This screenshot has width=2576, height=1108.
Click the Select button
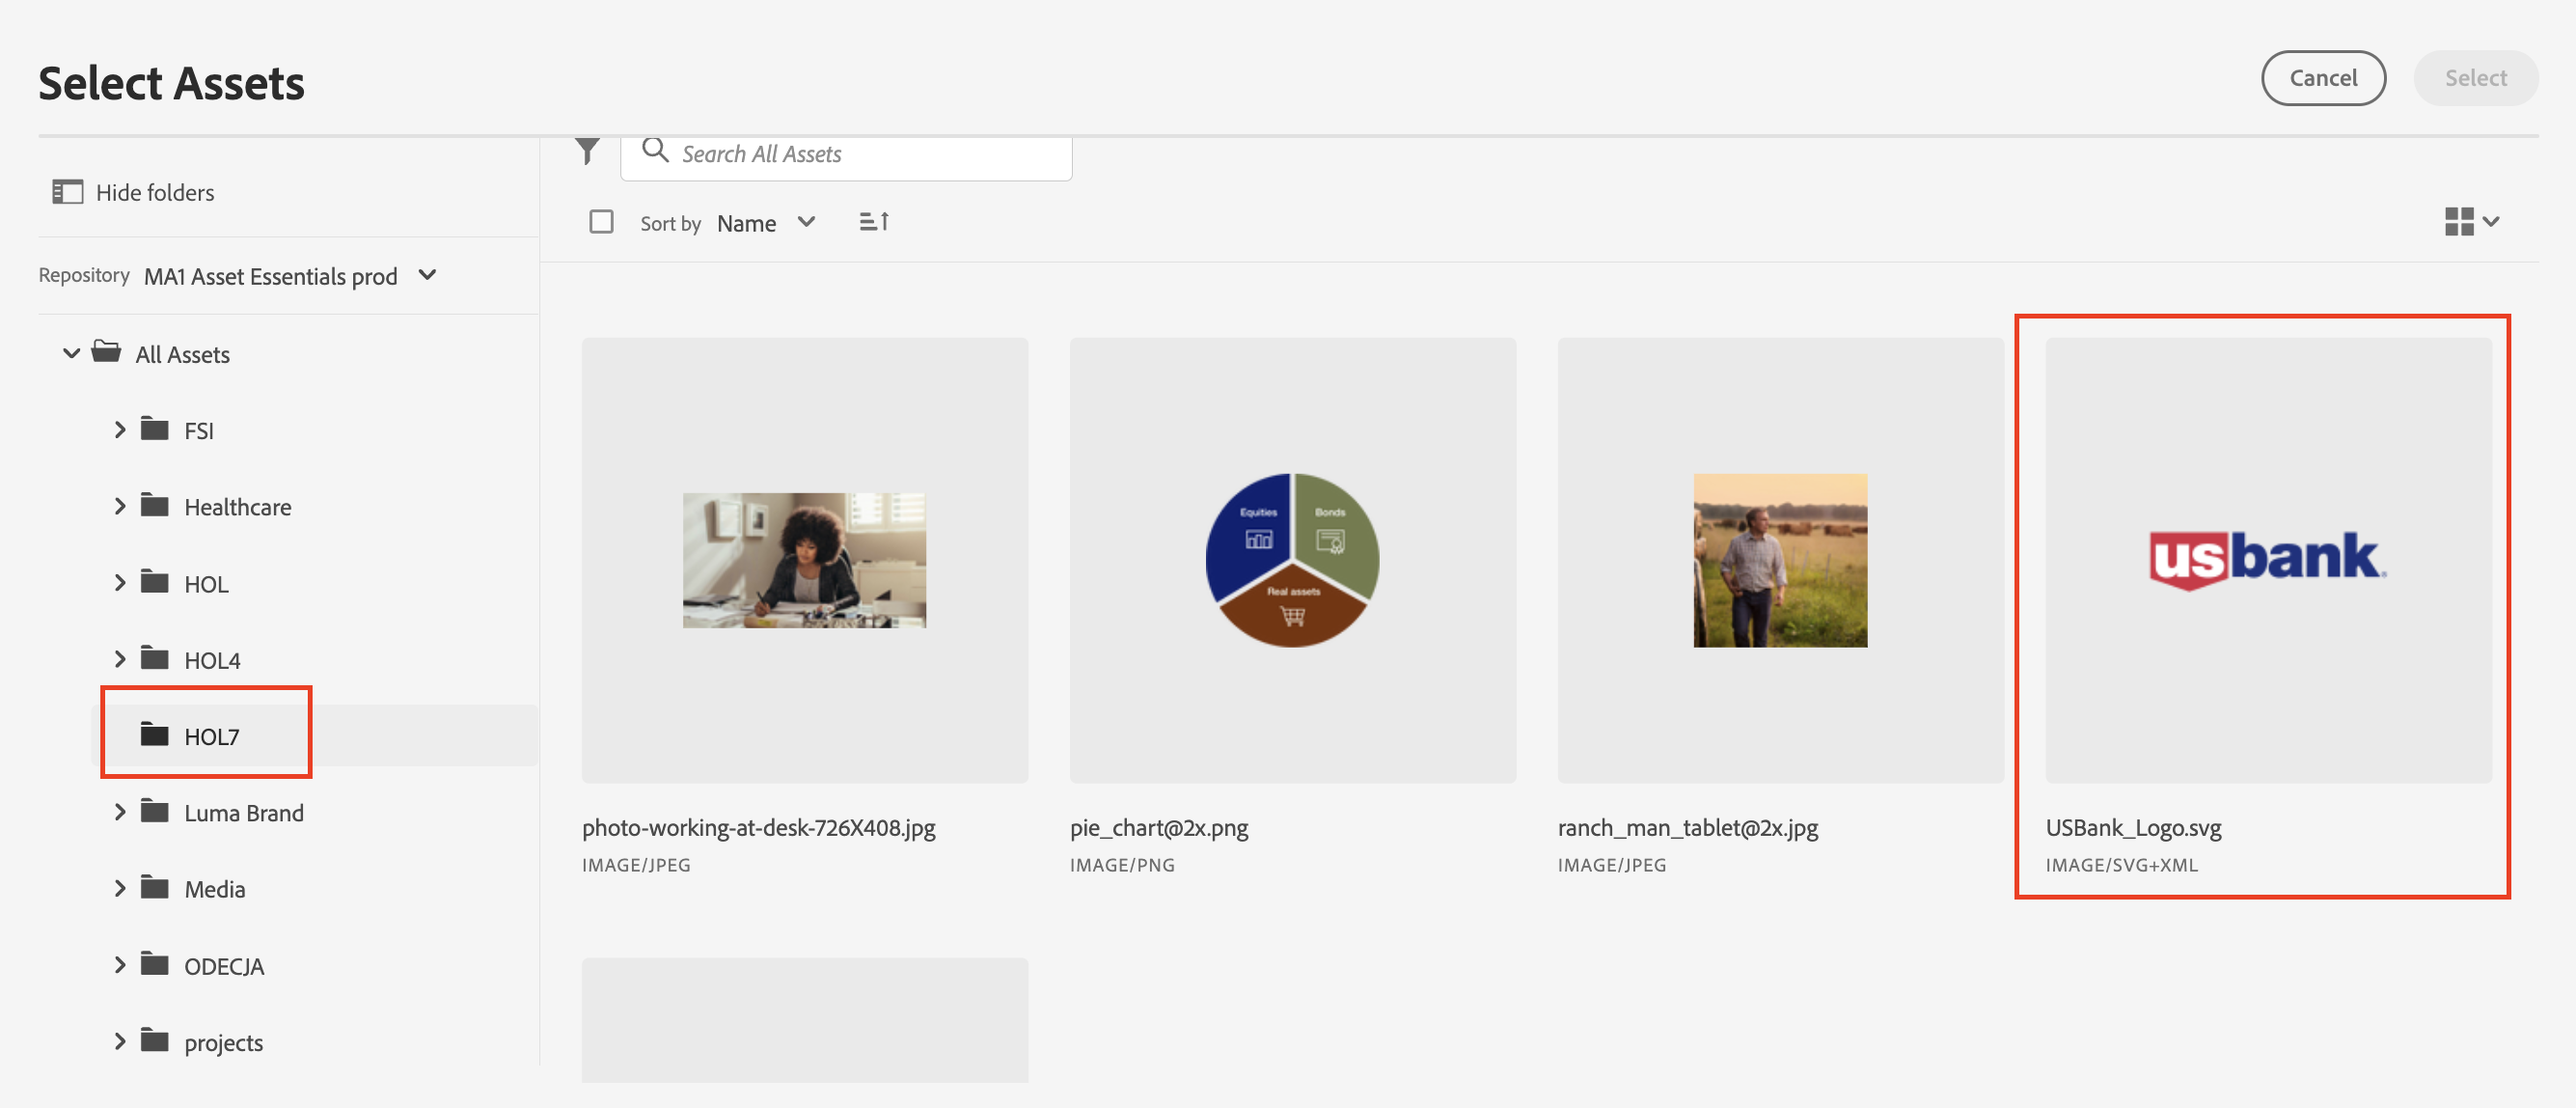click(x=2475, y=78)
